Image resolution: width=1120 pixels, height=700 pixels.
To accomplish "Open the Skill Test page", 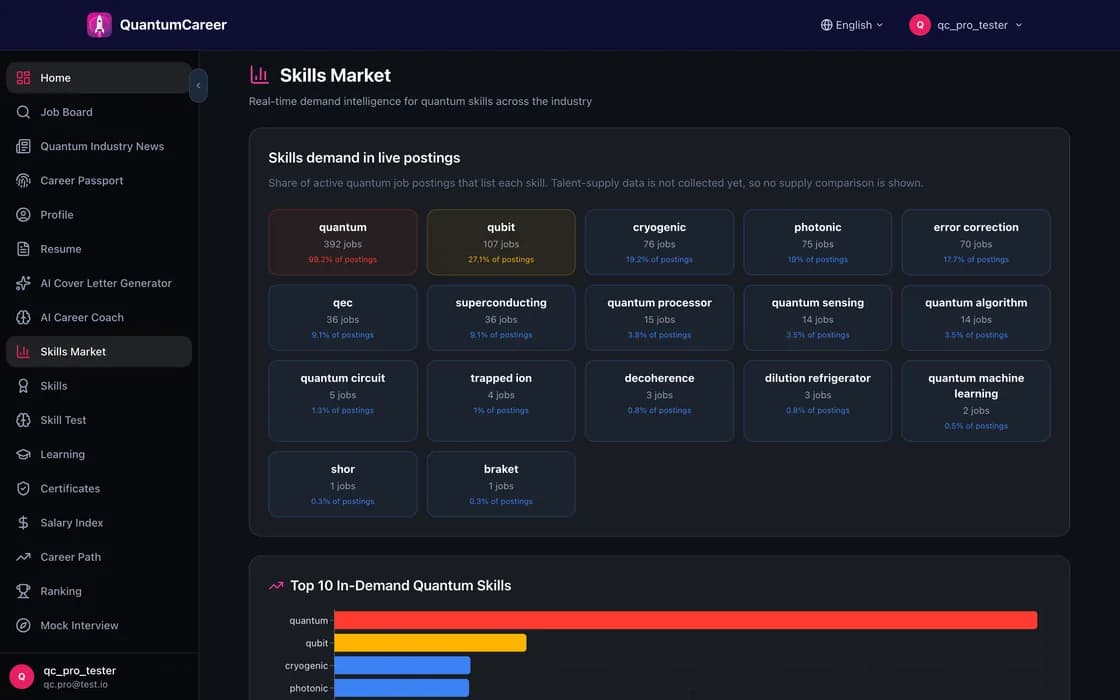I will (99, 421).
